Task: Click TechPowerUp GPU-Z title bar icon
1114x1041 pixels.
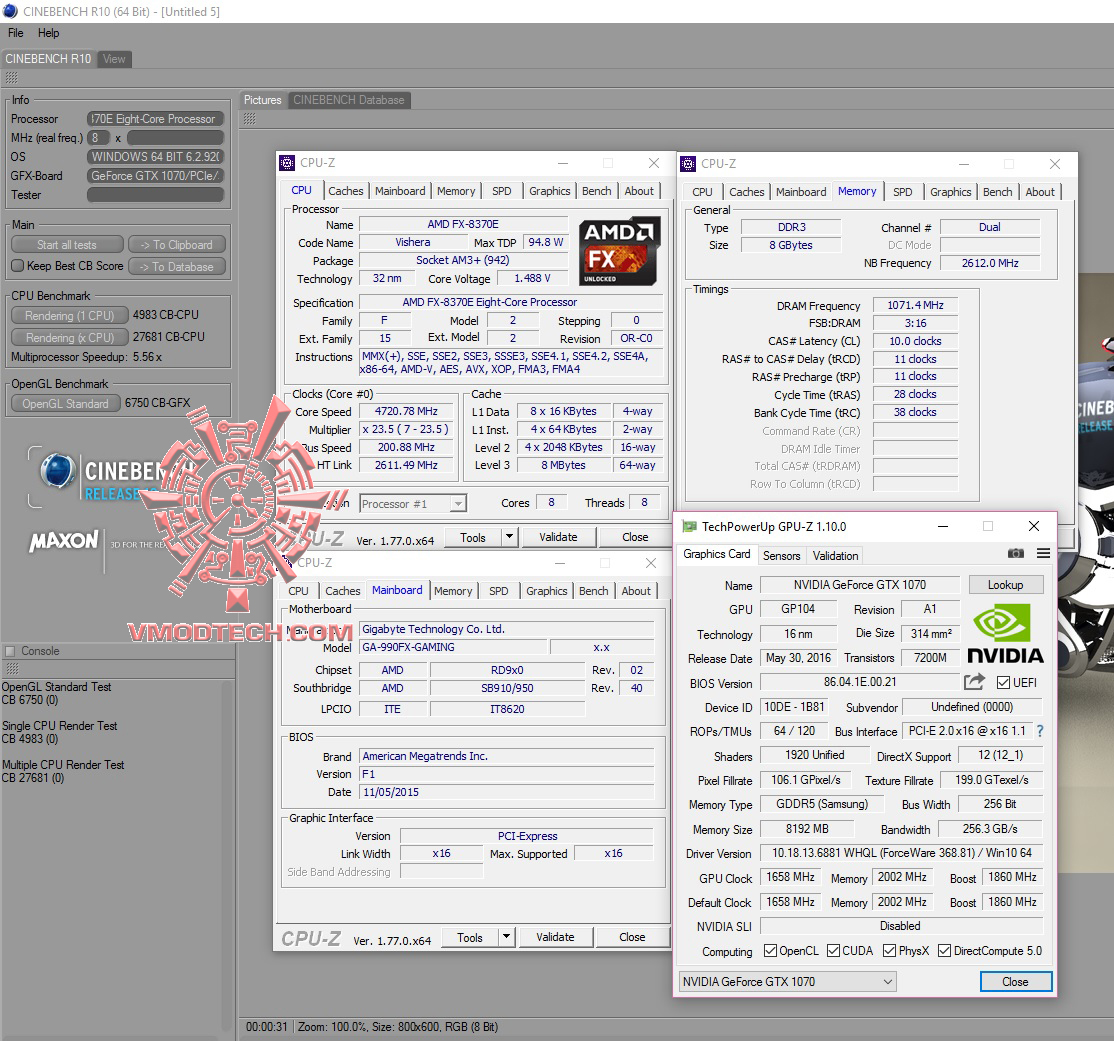Action: coord(689,527)
